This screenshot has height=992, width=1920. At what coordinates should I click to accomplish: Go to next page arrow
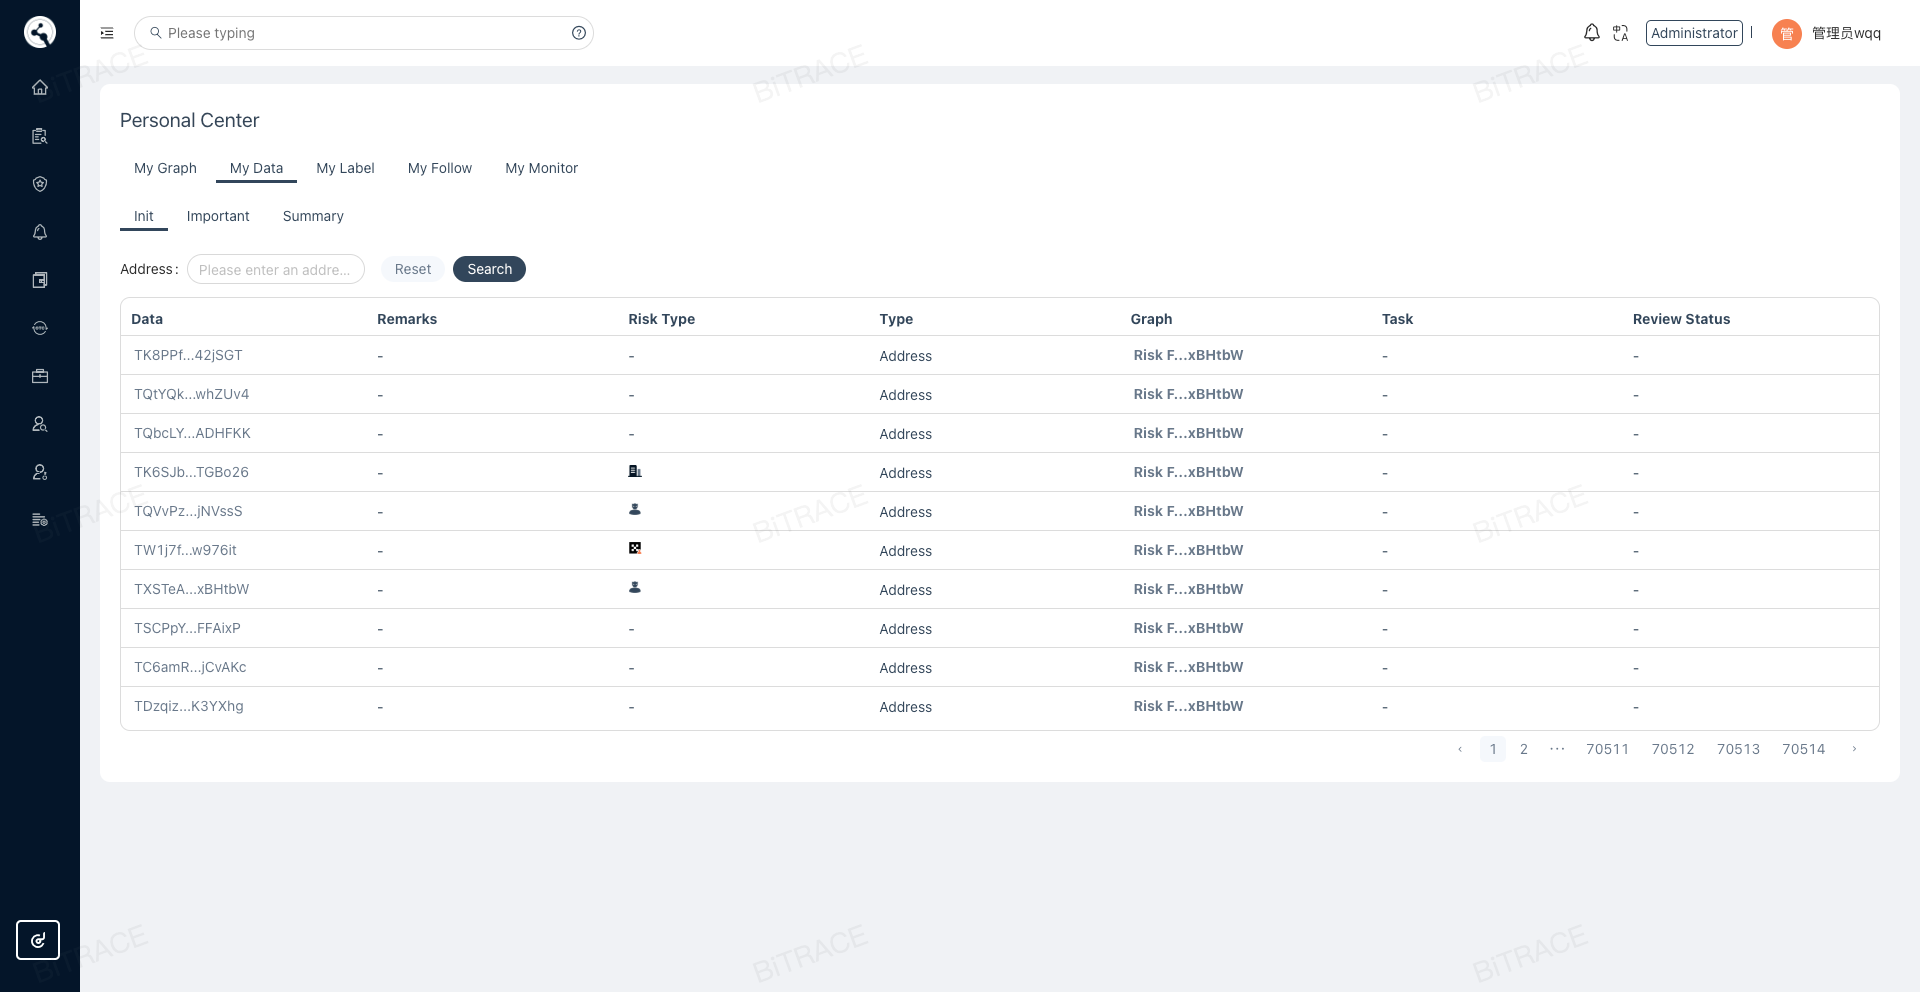(1854, 749)
